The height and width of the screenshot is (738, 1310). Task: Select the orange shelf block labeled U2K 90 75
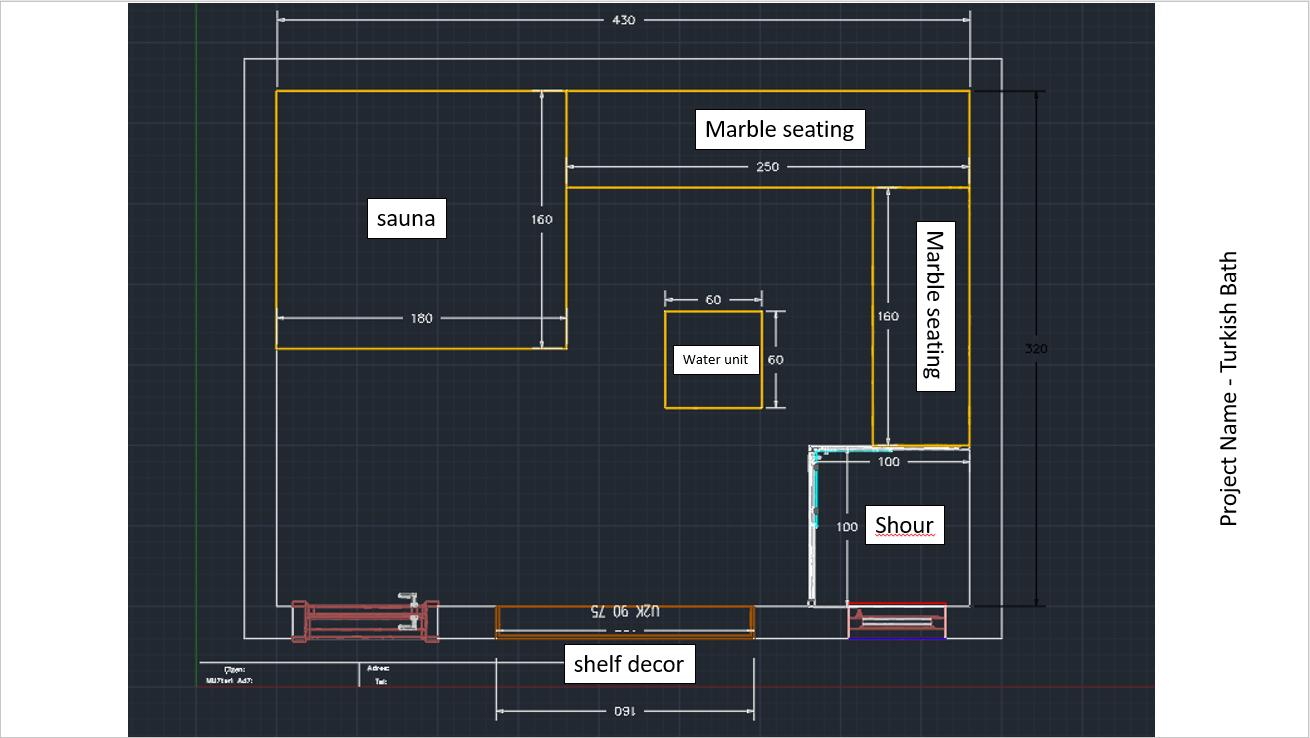pos(625,619)
